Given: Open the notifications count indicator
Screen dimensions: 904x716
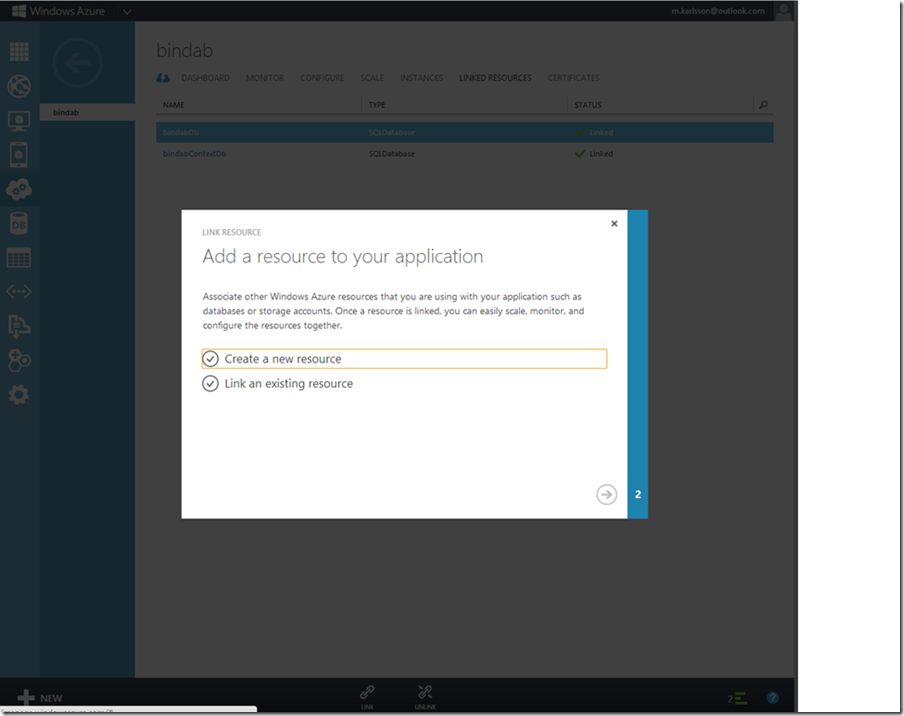Looking at the screenshot, I should [737, 698].
